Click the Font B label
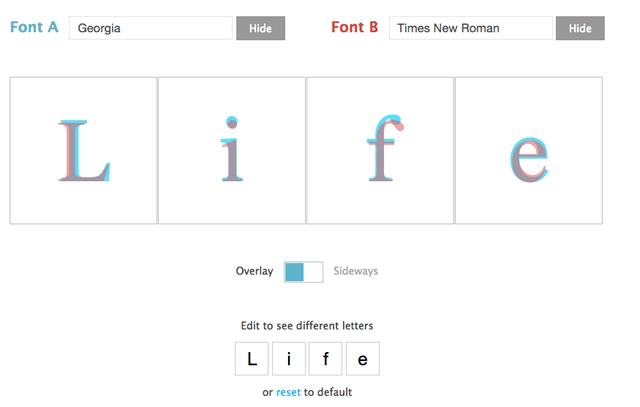Screen dimensions: 640x407 (354, 27)
